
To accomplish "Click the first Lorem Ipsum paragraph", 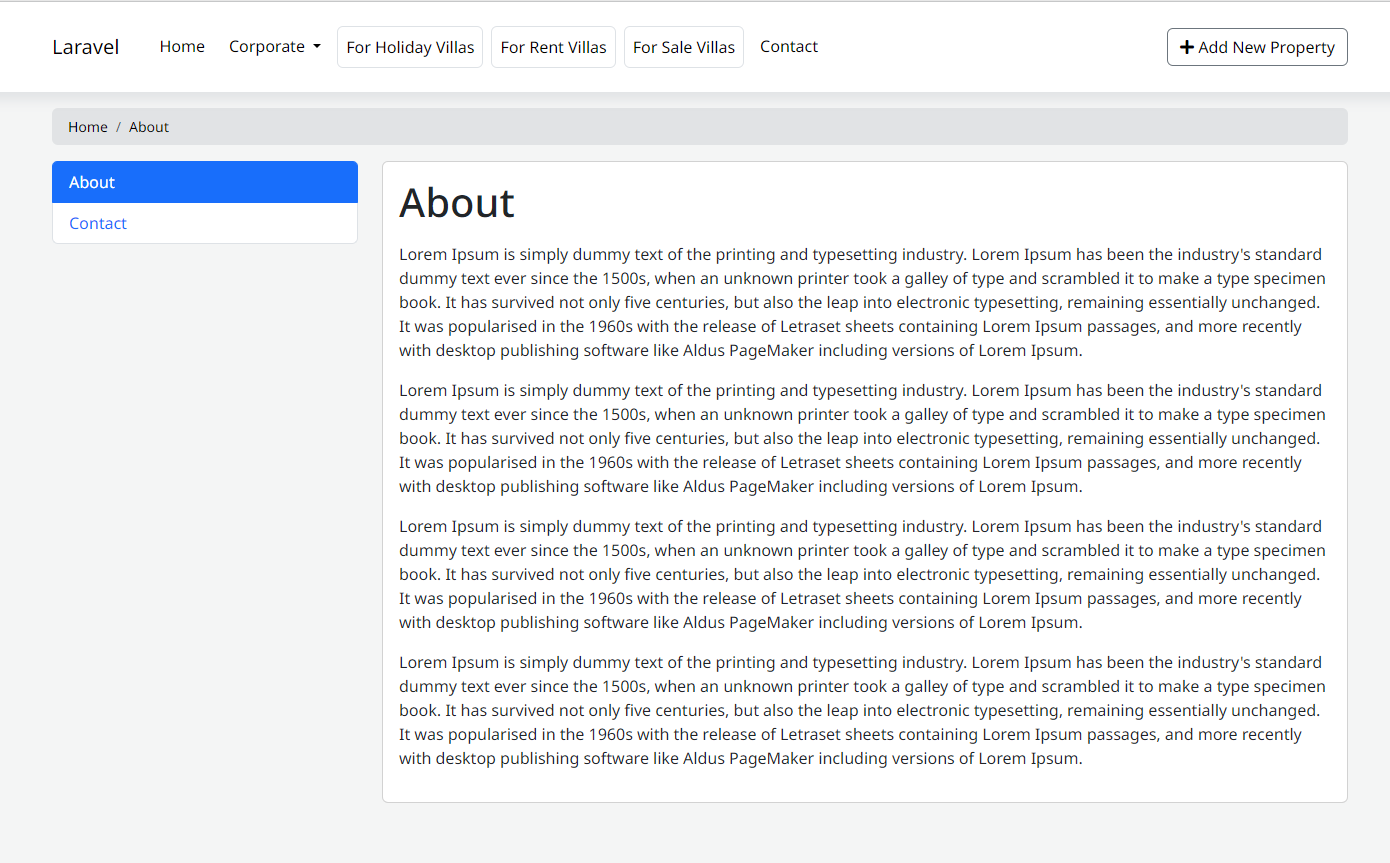I will pos(865,302).
